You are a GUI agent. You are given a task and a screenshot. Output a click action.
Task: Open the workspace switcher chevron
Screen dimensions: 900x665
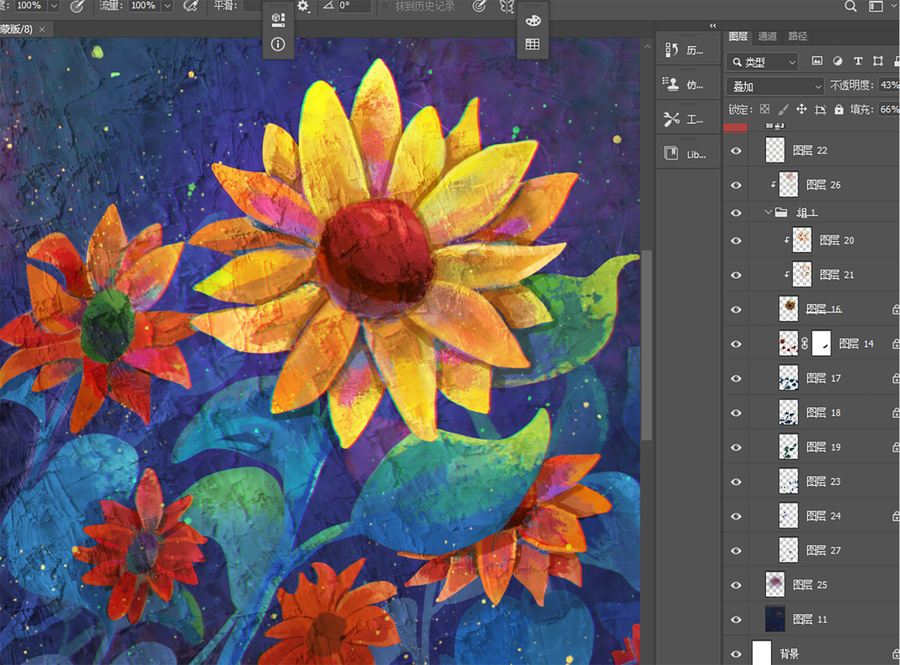(x=894, y=6)
